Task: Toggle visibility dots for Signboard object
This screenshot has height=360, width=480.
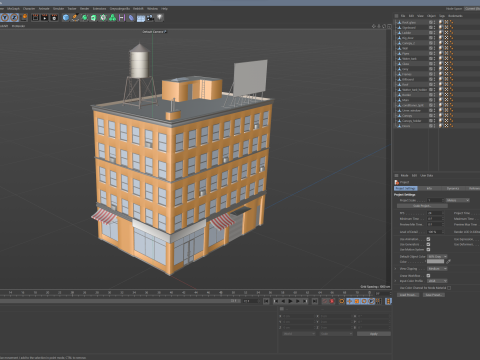Action: click(x=434, y=28)
